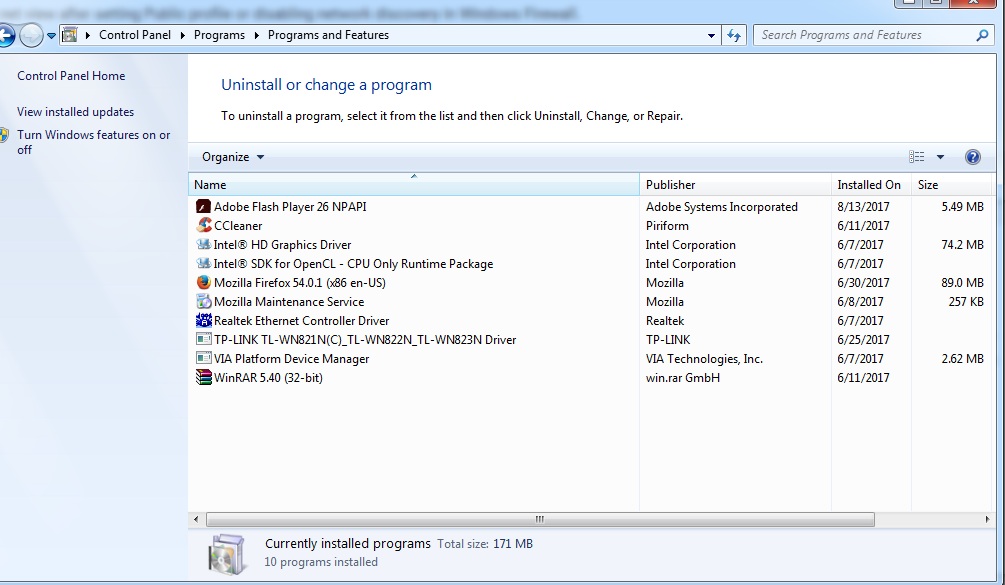The image size is (1005, 585).
Task: Open Control Panel Home link
Action: [71, 76]
